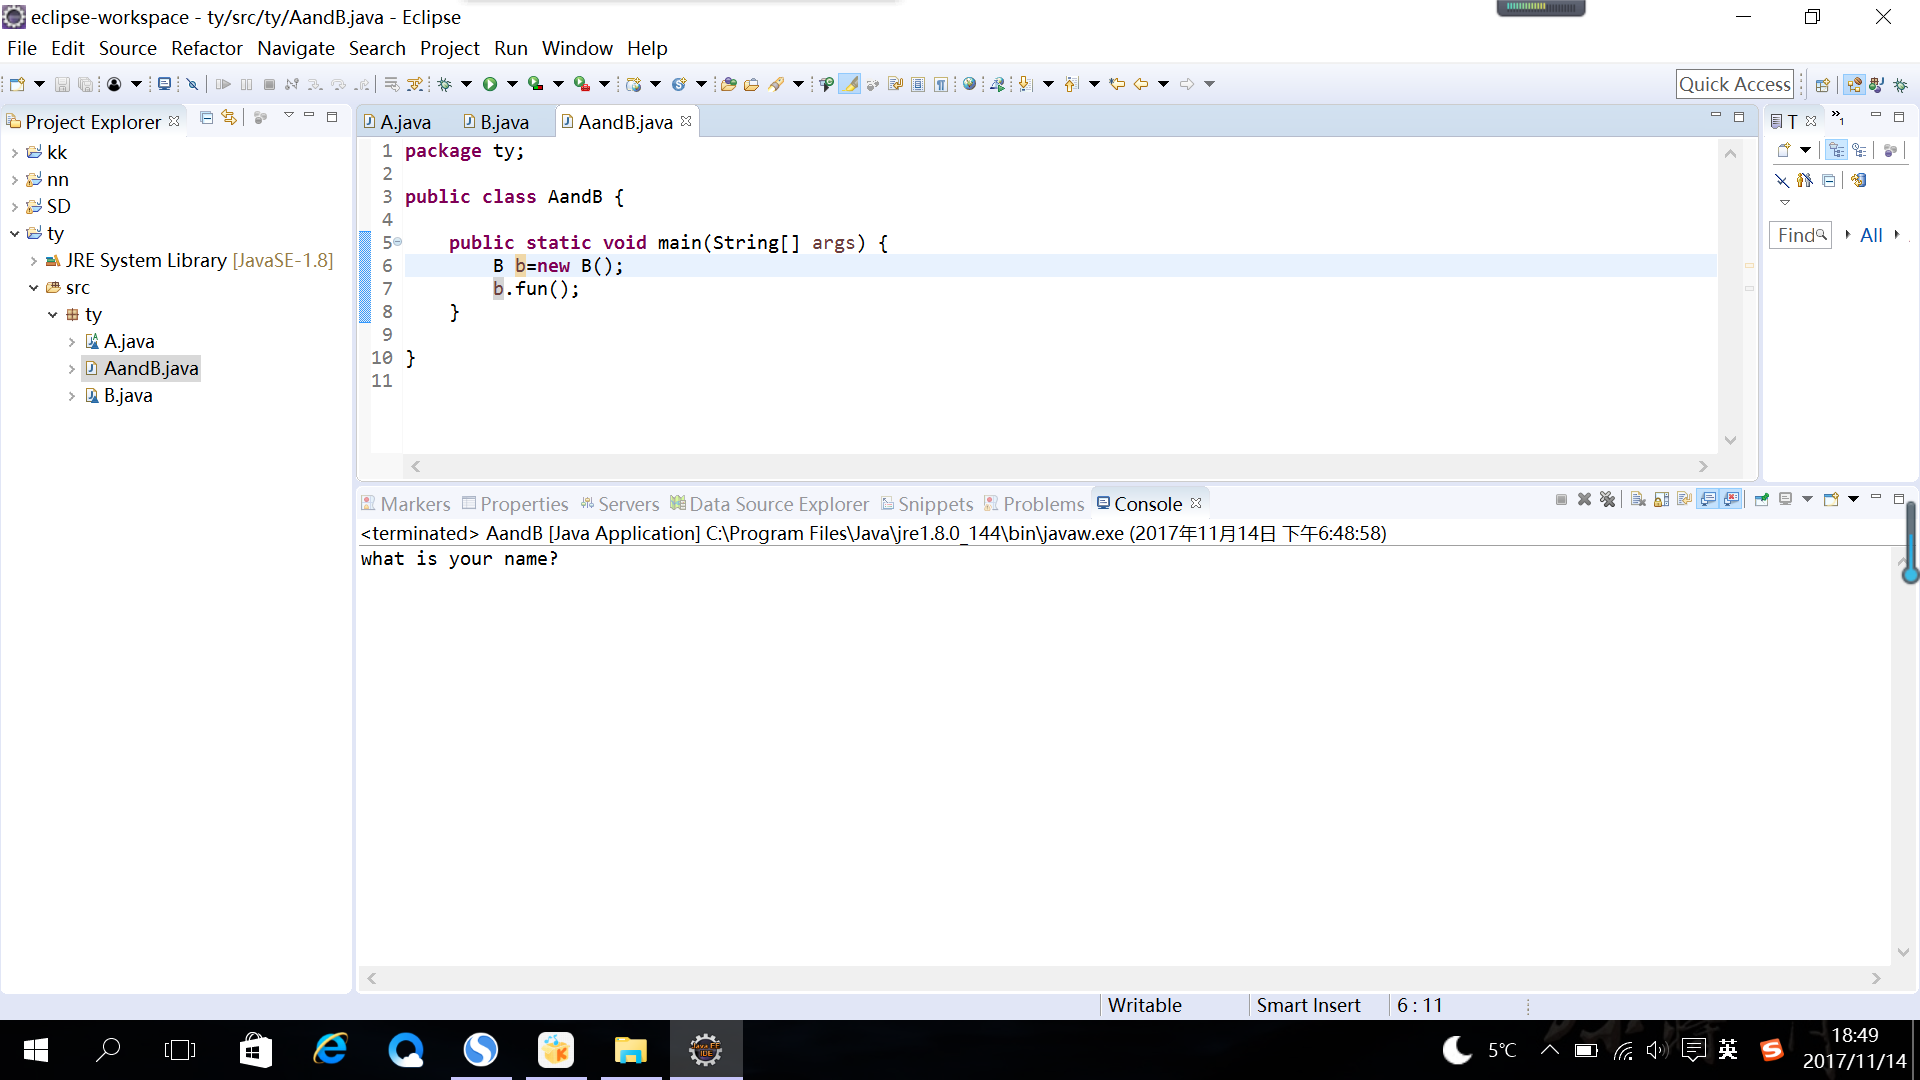This screenshot has height=1080, width=1920.
Task: Expand the nn project node
Action: point(14,180)
